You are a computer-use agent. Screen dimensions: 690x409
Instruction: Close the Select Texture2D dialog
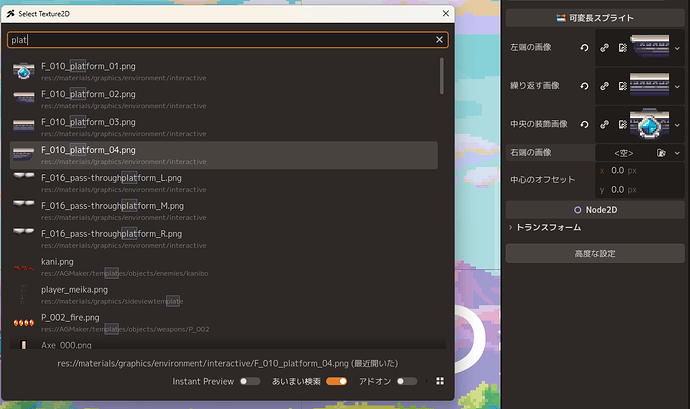(x=446, y=14)
